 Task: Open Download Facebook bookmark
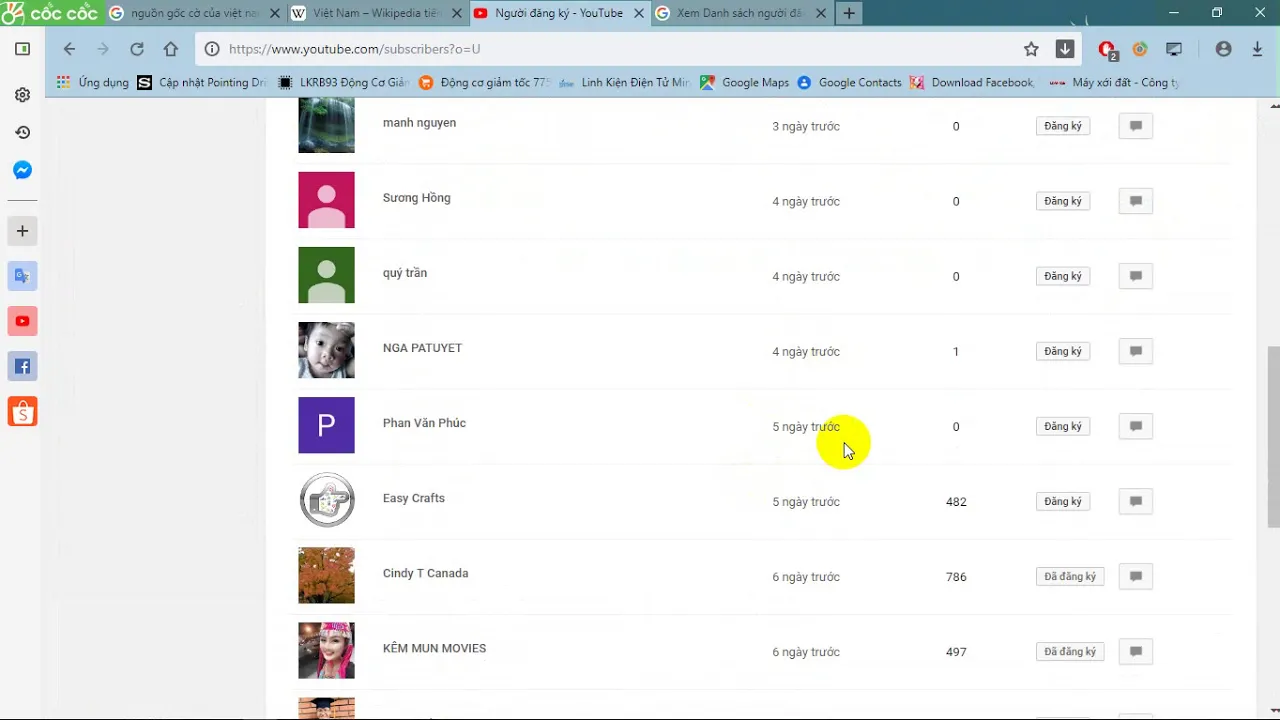[x=973, y=83]
